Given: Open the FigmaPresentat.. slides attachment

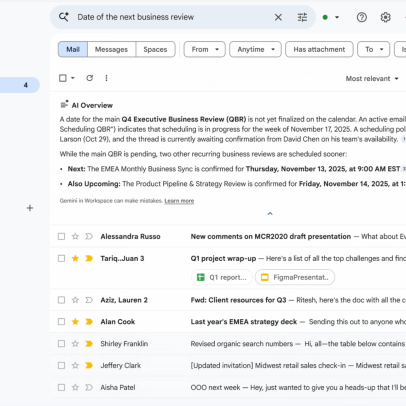Looking at the screenshot, I should point(295,277).
